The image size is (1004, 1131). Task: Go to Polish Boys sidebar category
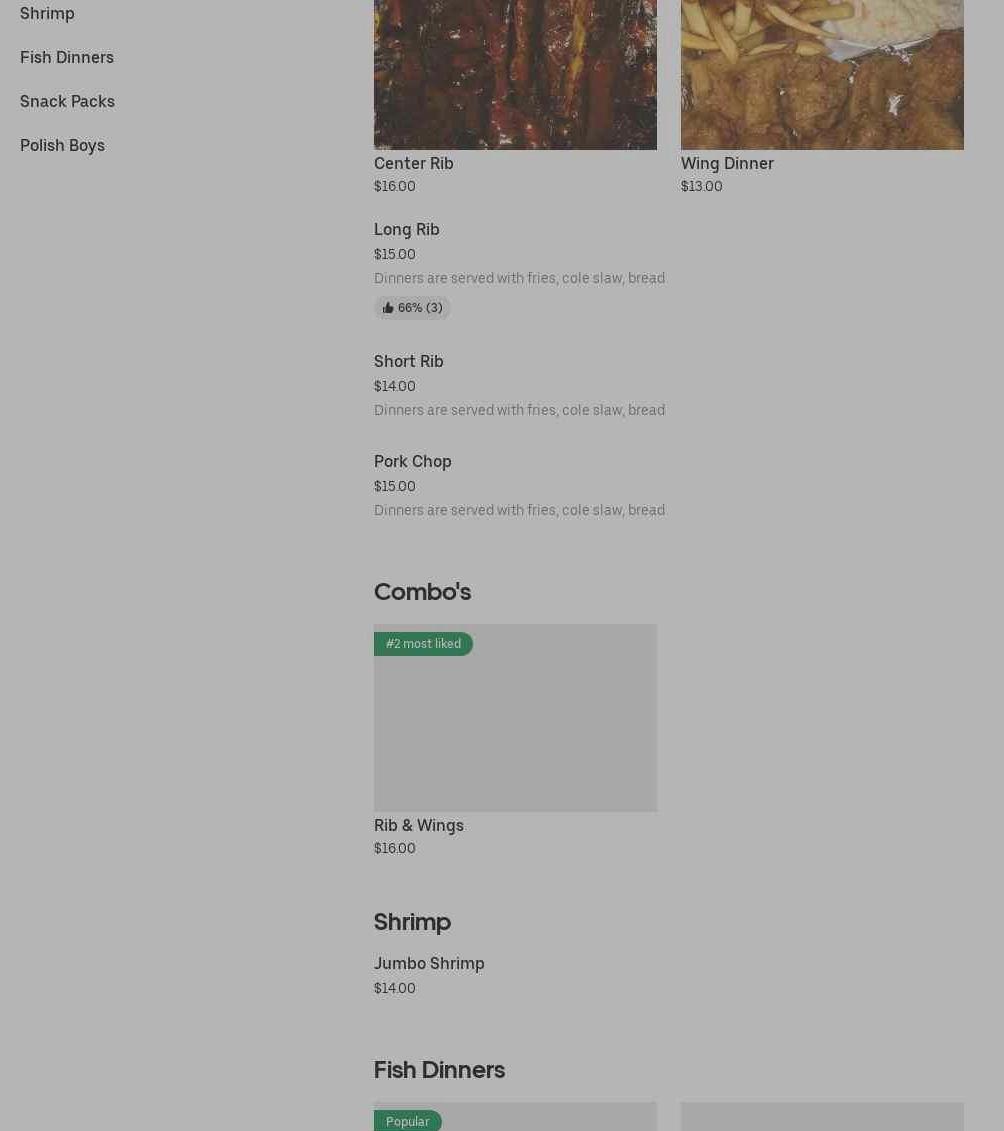point(62,145)
